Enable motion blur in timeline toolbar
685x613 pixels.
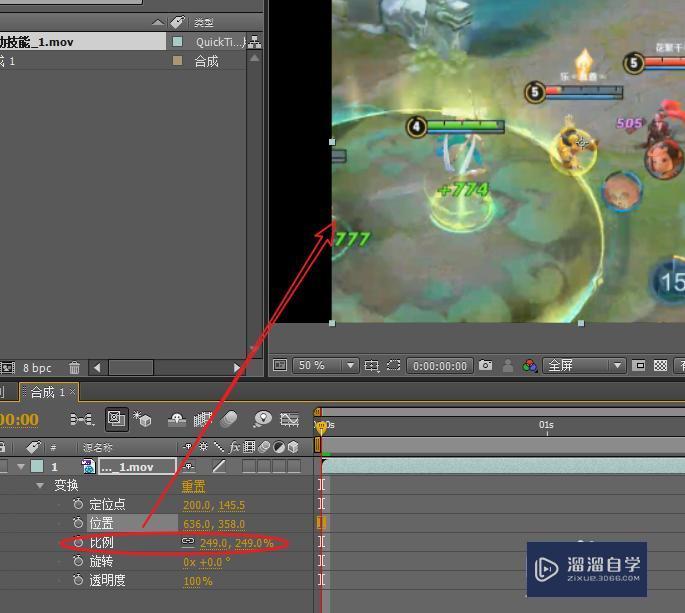(x=228, y=419)
